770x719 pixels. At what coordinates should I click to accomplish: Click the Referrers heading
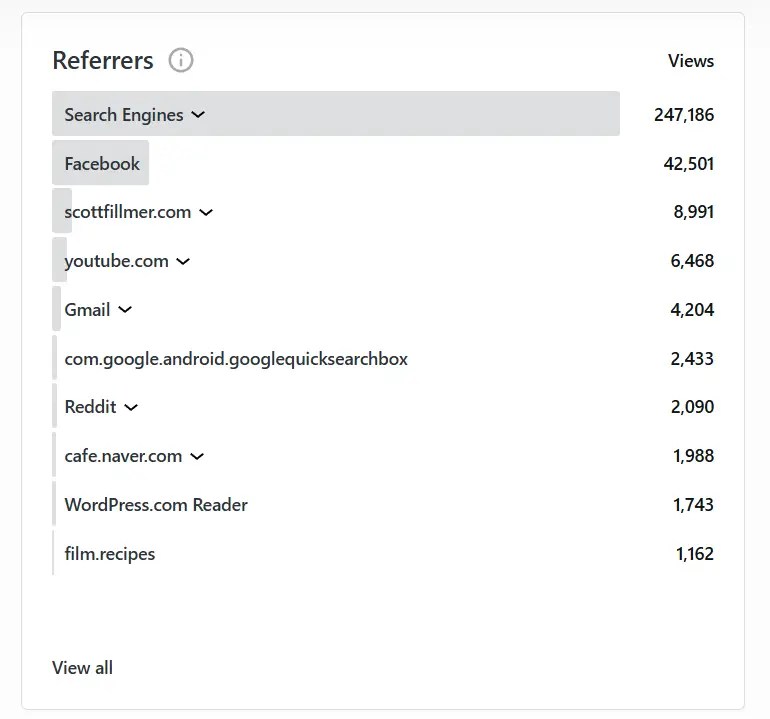click(x=103, y=60)
